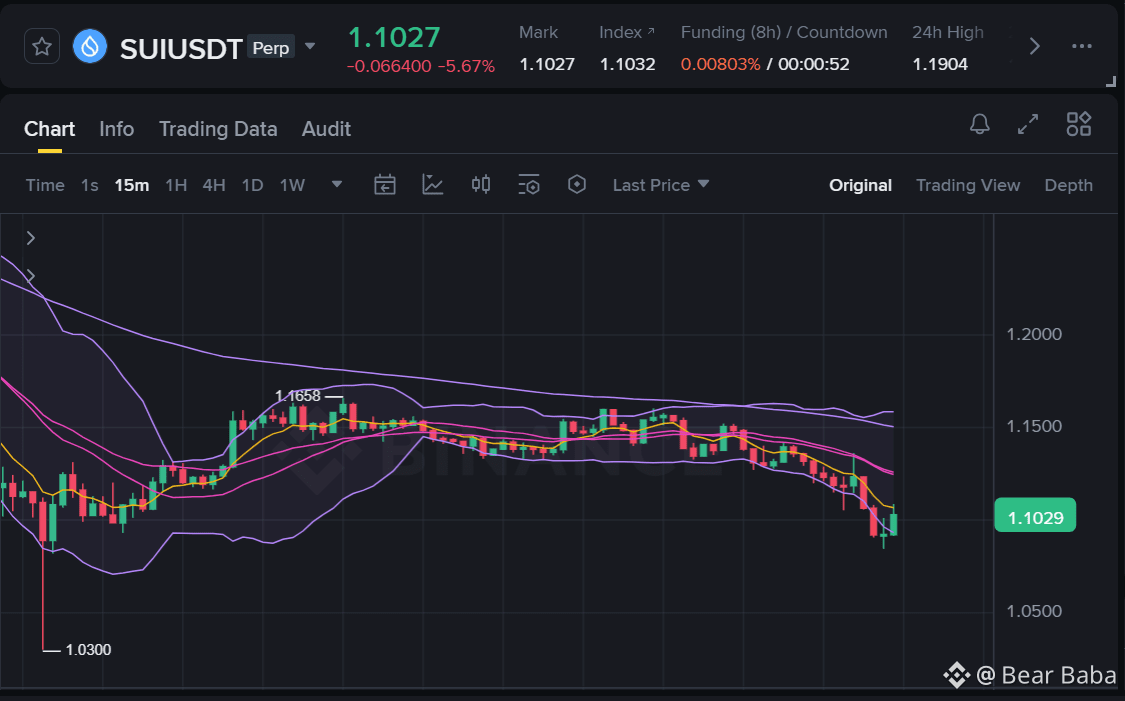Switch to Depth chart view
The image size is (1125, 701).
pos(1068,185)
